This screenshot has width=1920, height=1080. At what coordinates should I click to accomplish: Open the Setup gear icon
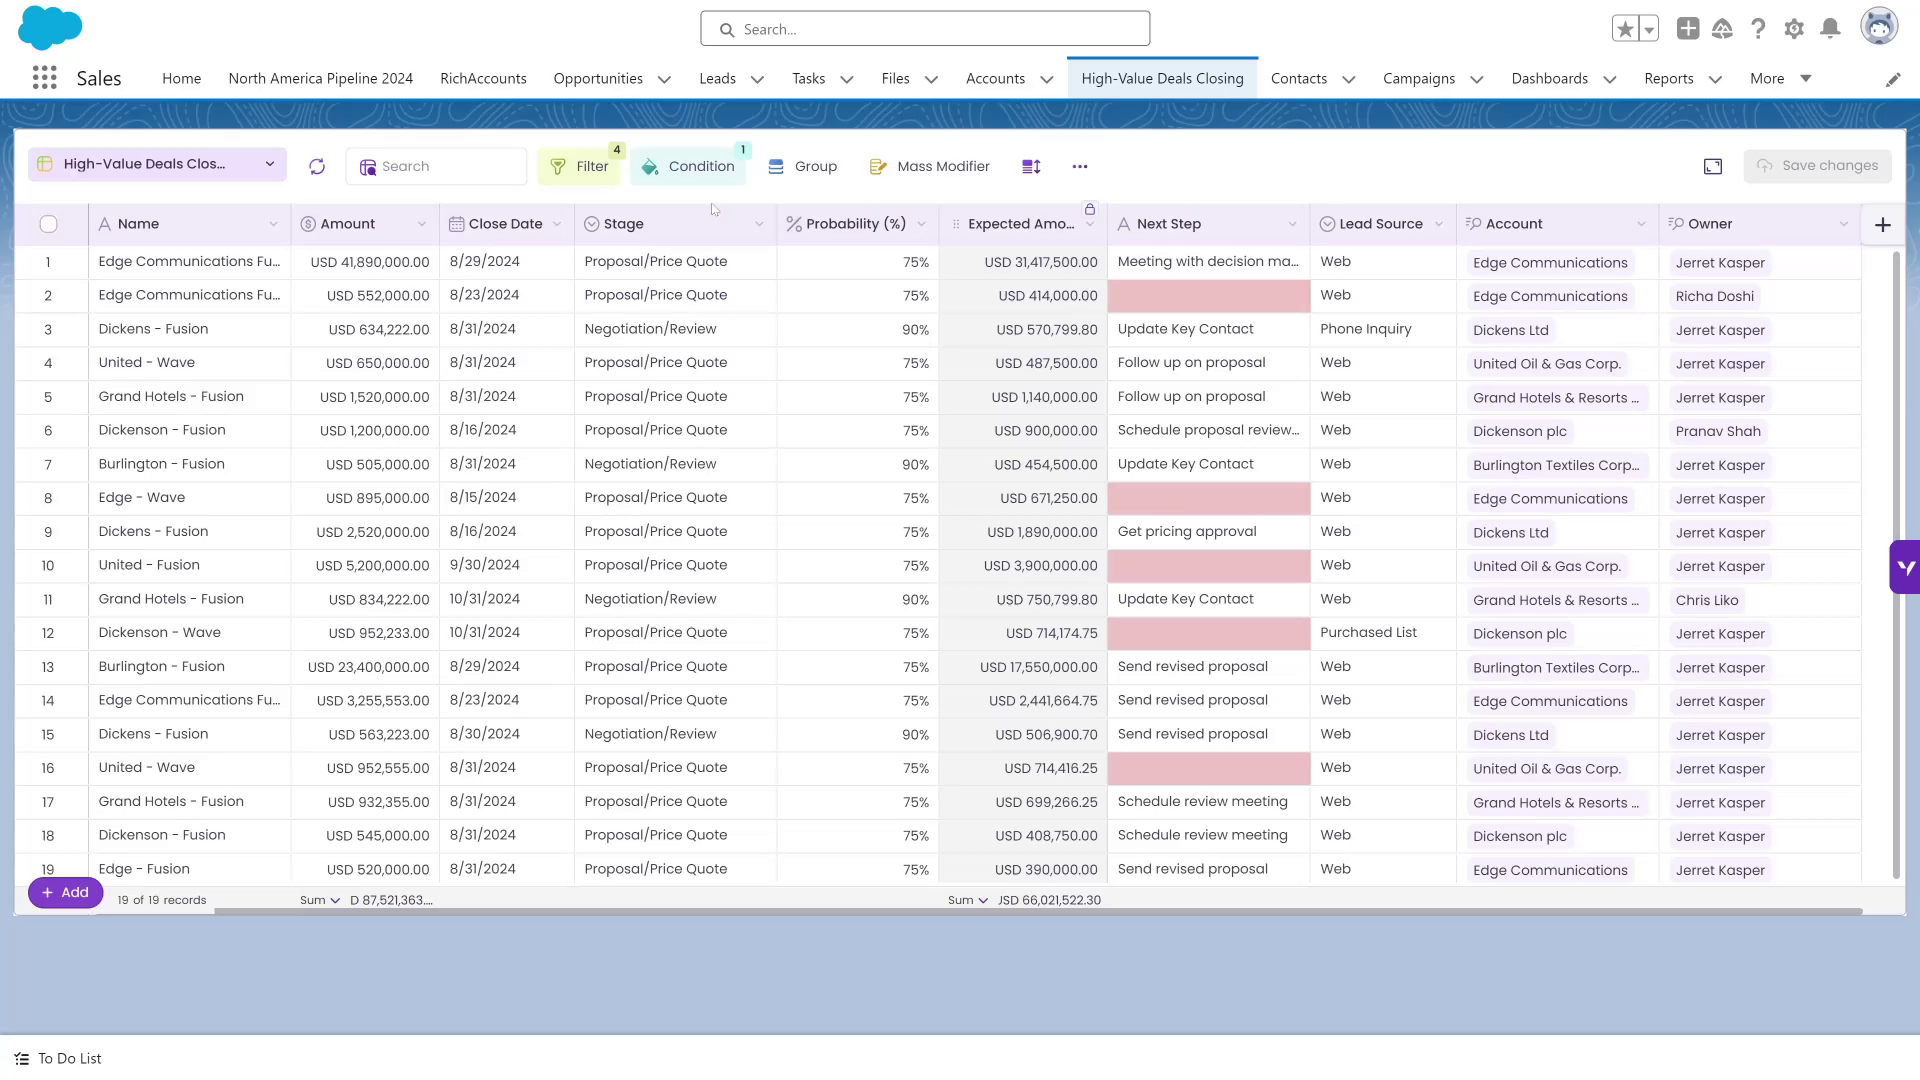[1794, 29]
